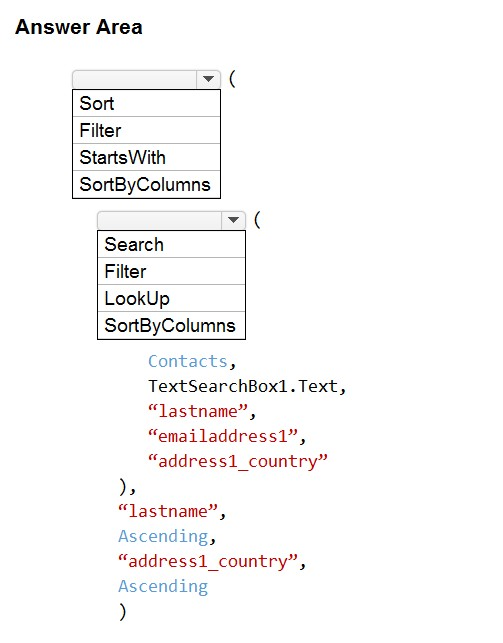This screenshot has height=643, width=503.
Task: Pick SortByColumns directly under StartsWith
Action: click(x=146, y=185)
